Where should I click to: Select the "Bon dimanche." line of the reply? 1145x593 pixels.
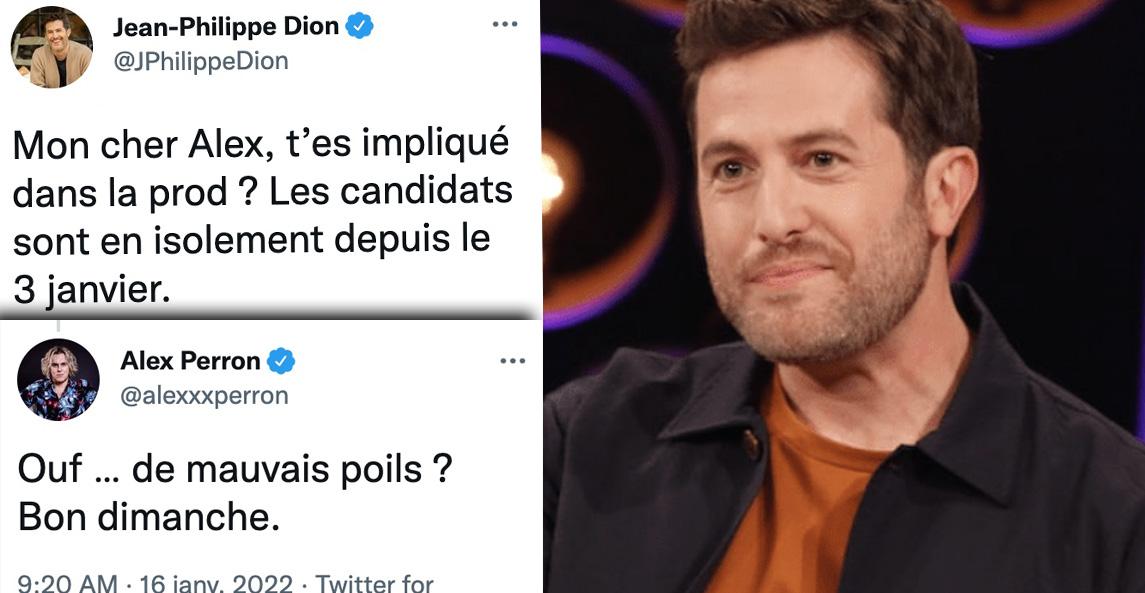(149, 517)
